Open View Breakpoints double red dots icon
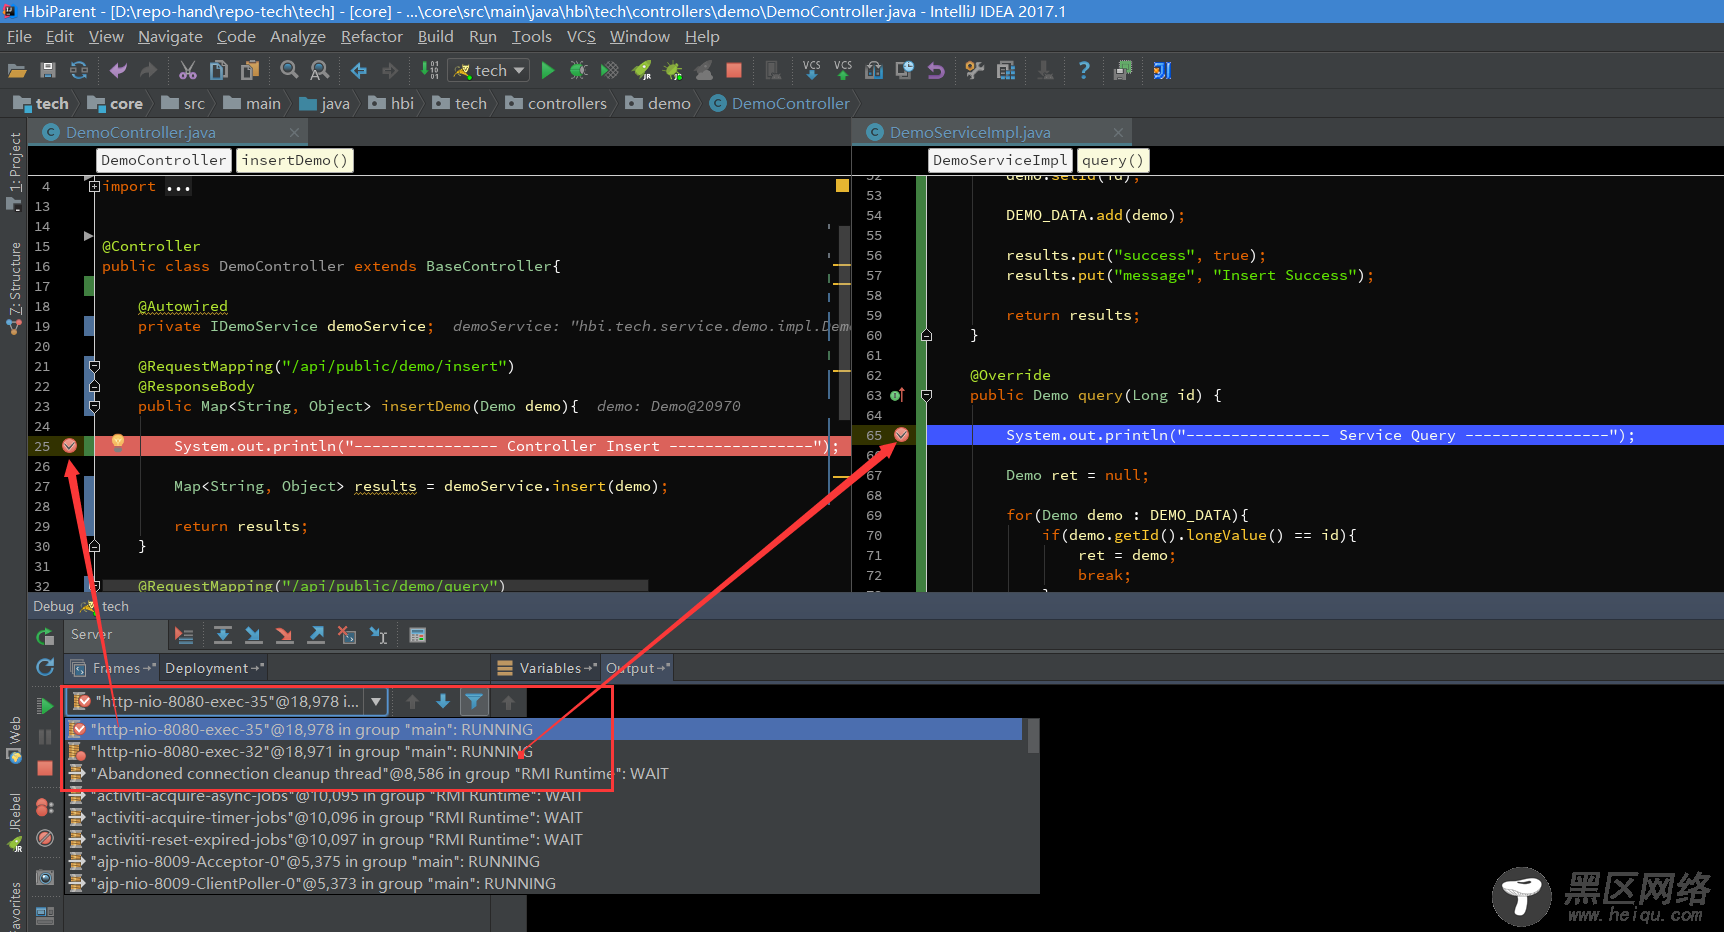The width and height of the screenshot is (1724, 932). pyautogui.click(x=45, y=807)
